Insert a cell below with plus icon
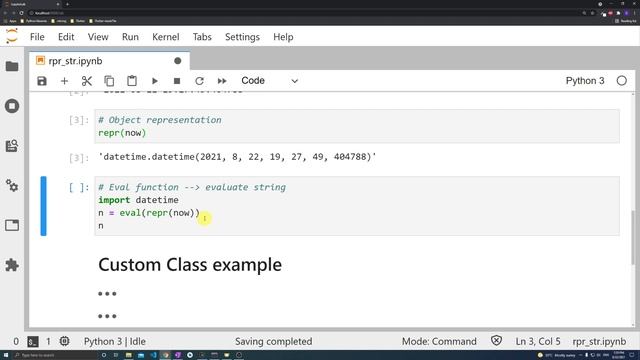The height and width of the screenshot is (360, 640). 64,81
